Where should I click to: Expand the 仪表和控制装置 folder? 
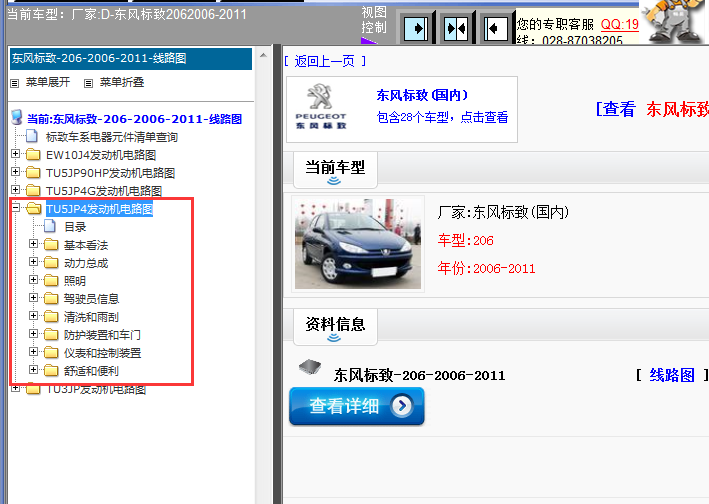pos(33,352)
